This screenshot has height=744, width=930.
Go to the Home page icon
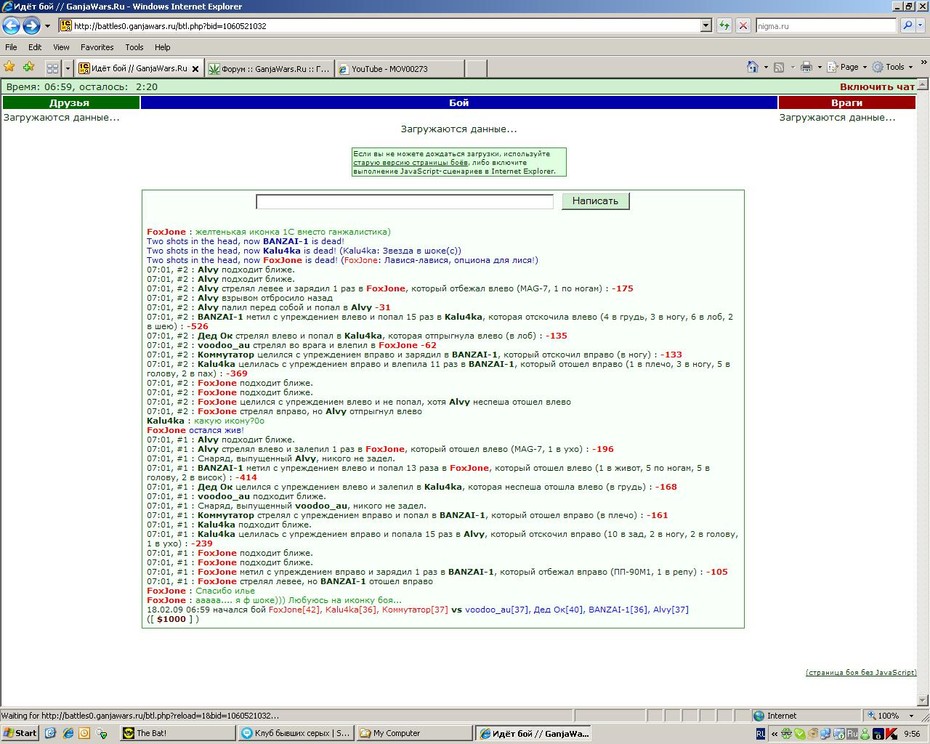coord(753,67)
